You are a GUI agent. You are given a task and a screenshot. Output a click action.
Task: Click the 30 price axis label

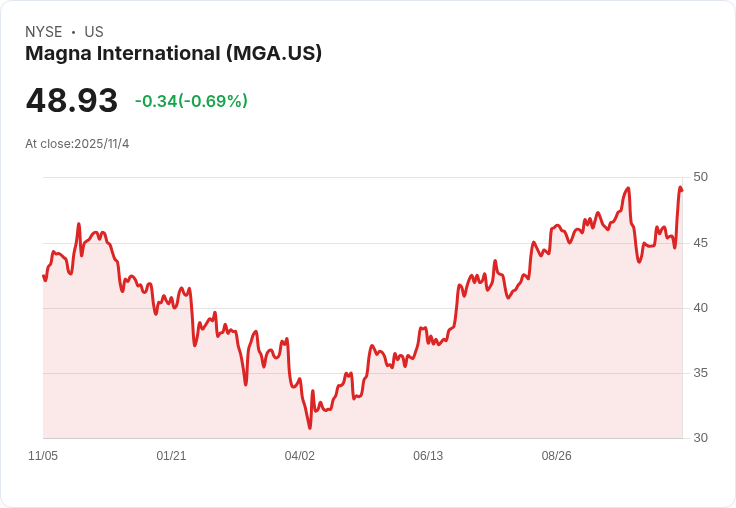700,438
